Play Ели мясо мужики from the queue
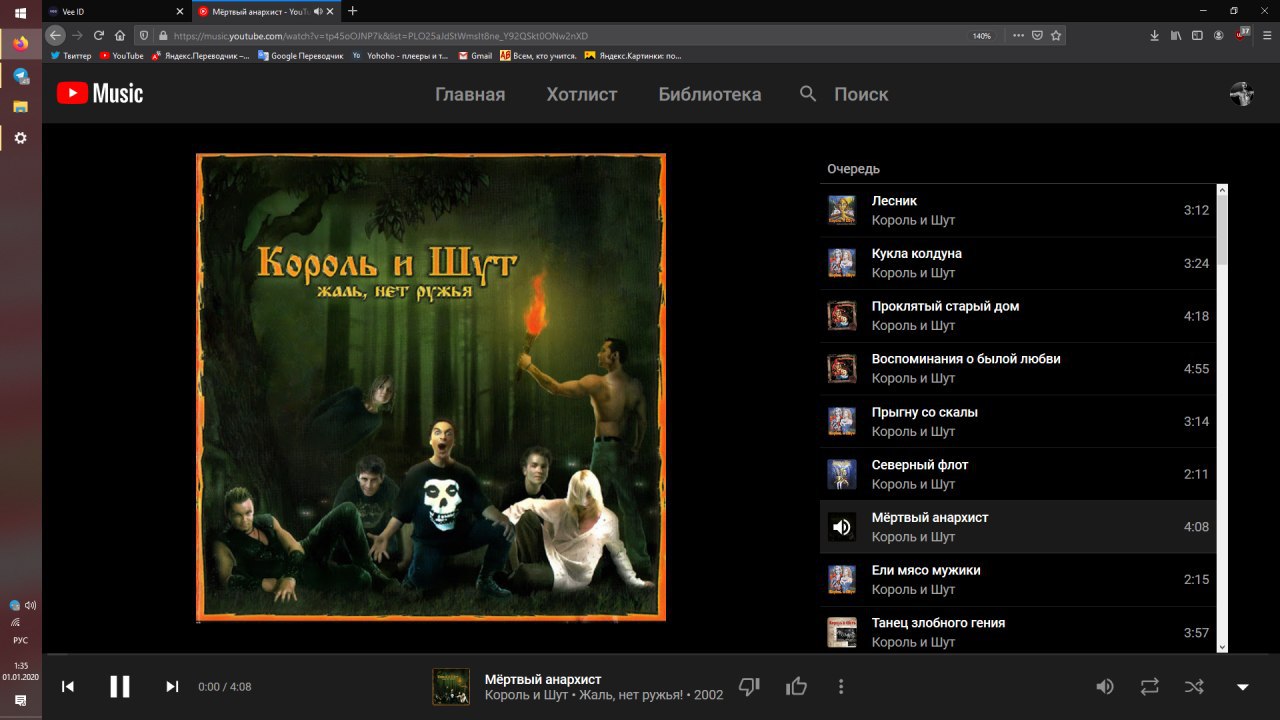 (x=1017, y=579)
